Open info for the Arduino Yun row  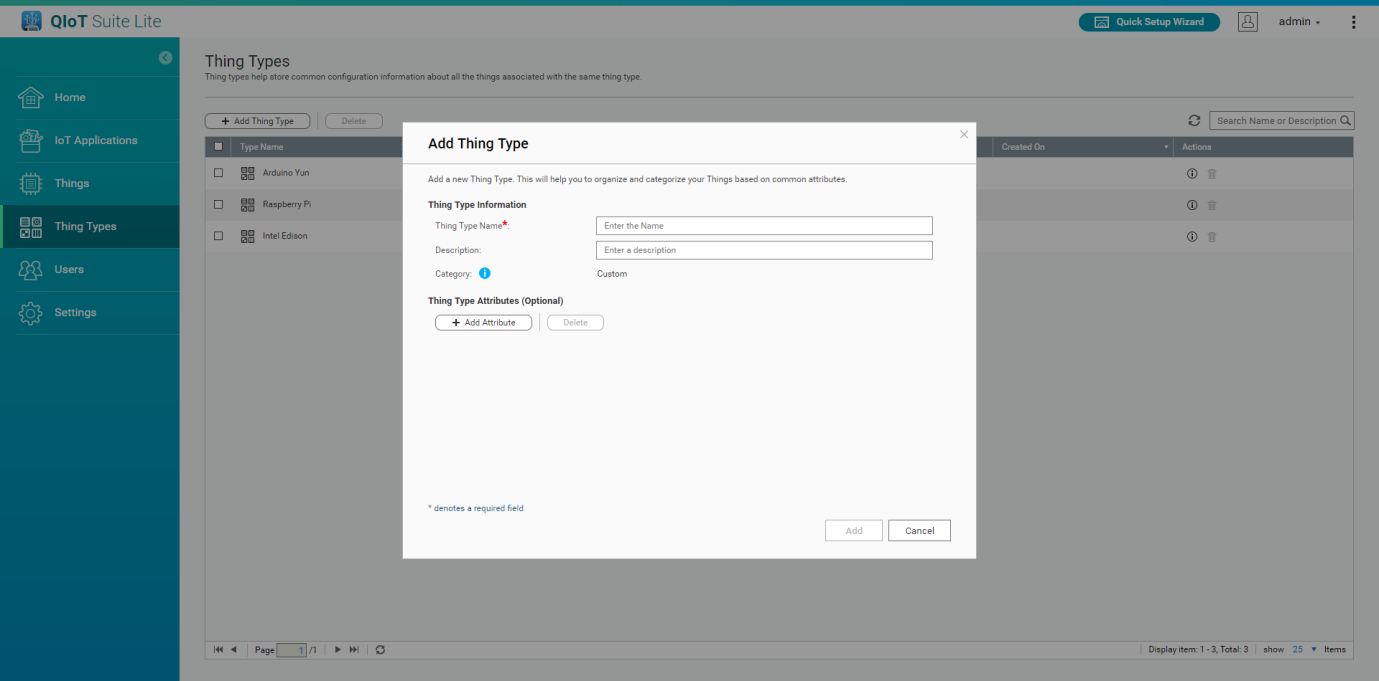click(1192, 173)
